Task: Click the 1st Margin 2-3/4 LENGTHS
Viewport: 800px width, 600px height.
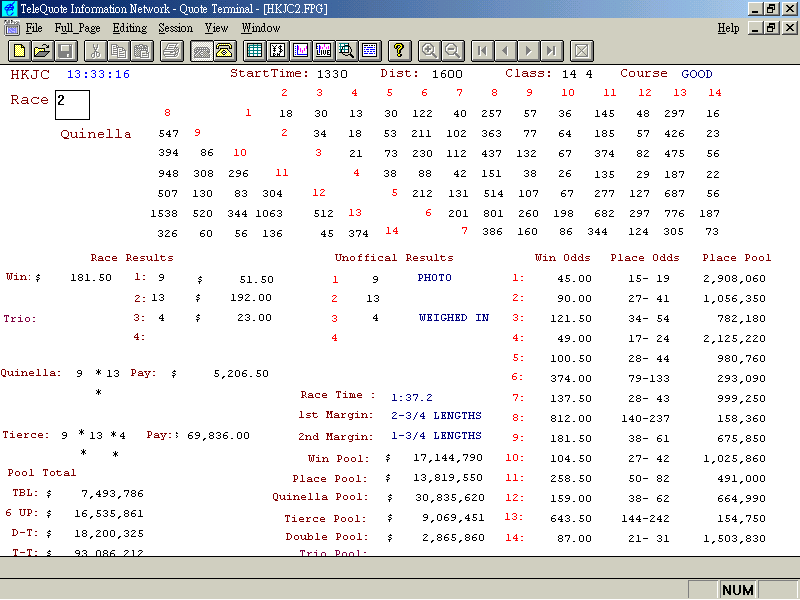Action: (x=436, y=416)
